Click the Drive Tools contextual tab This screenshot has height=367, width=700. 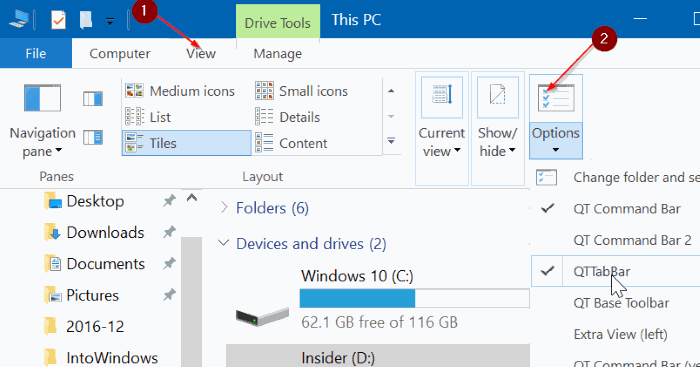(x=278, y=22)
